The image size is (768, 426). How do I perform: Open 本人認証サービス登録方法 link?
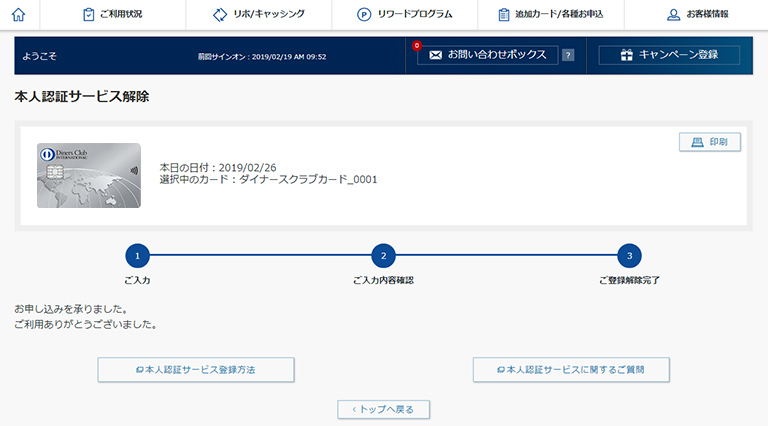coord(196,369)
